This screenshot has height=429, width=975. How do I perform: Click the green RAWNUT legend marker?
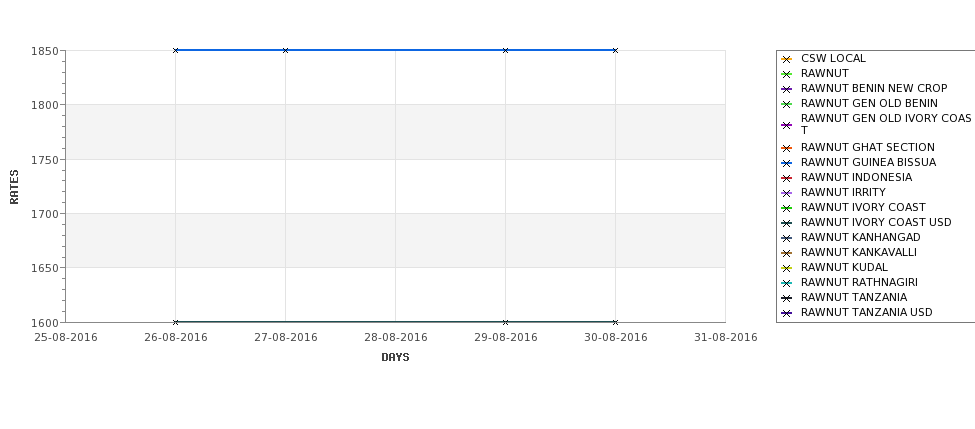pos(786,74)
